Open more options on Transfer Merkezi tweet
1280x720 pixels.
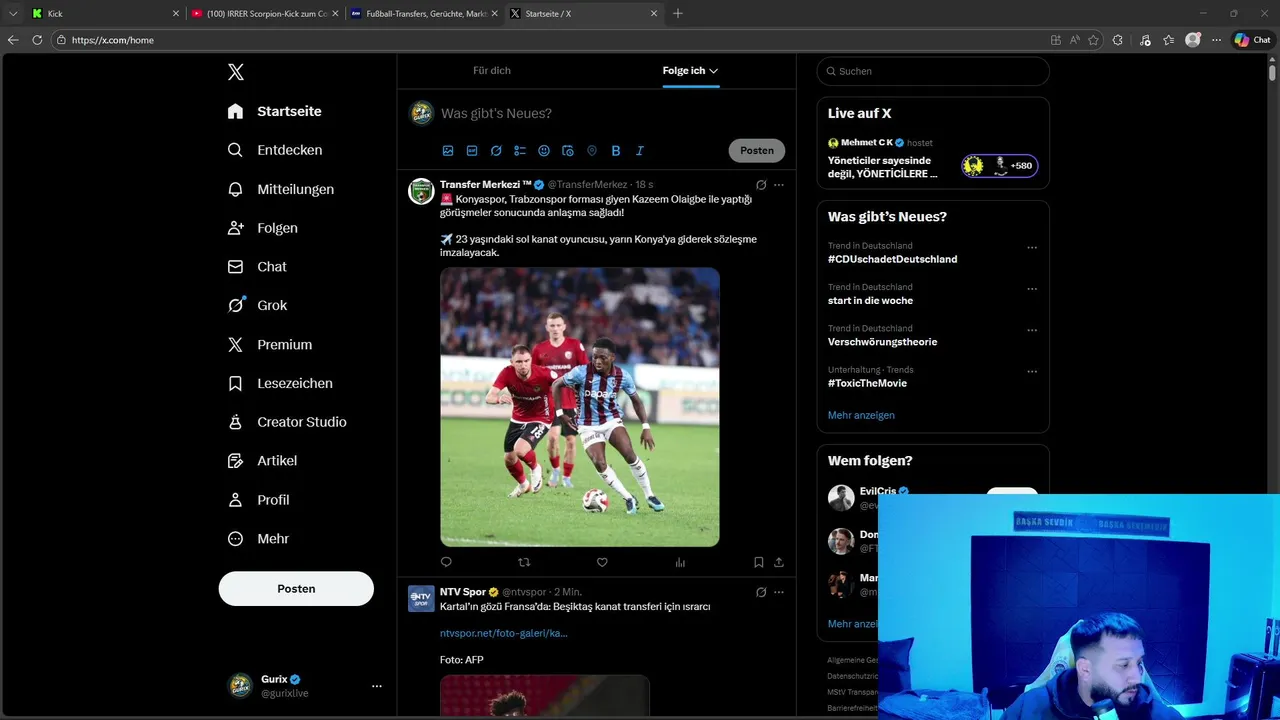(x=779, y=185)
